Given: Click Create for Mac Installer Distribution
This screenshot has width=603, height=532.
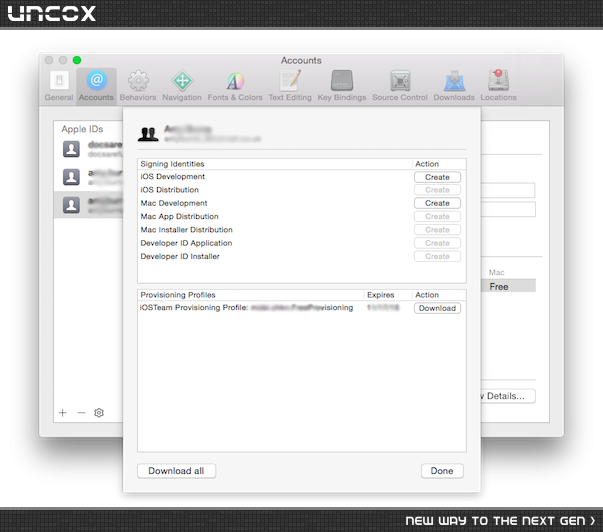Looking at the screenshot, I should point(437,230).
